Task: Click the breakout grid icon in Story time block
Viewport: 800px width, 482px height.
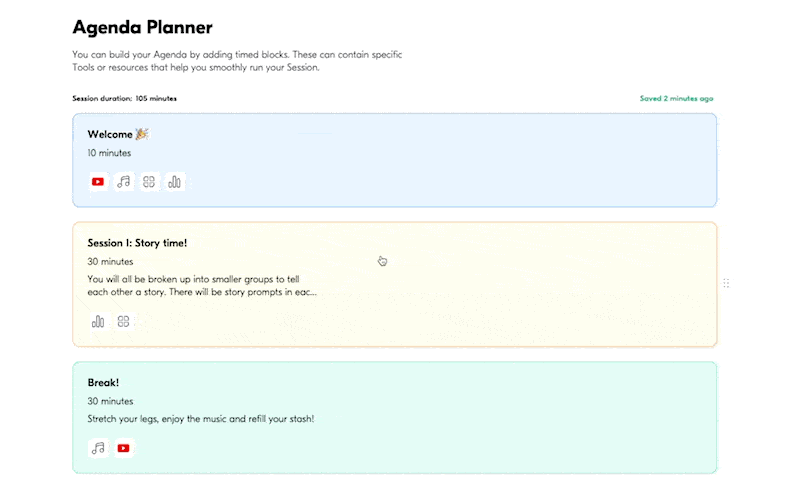Action: tap(124, 322)
